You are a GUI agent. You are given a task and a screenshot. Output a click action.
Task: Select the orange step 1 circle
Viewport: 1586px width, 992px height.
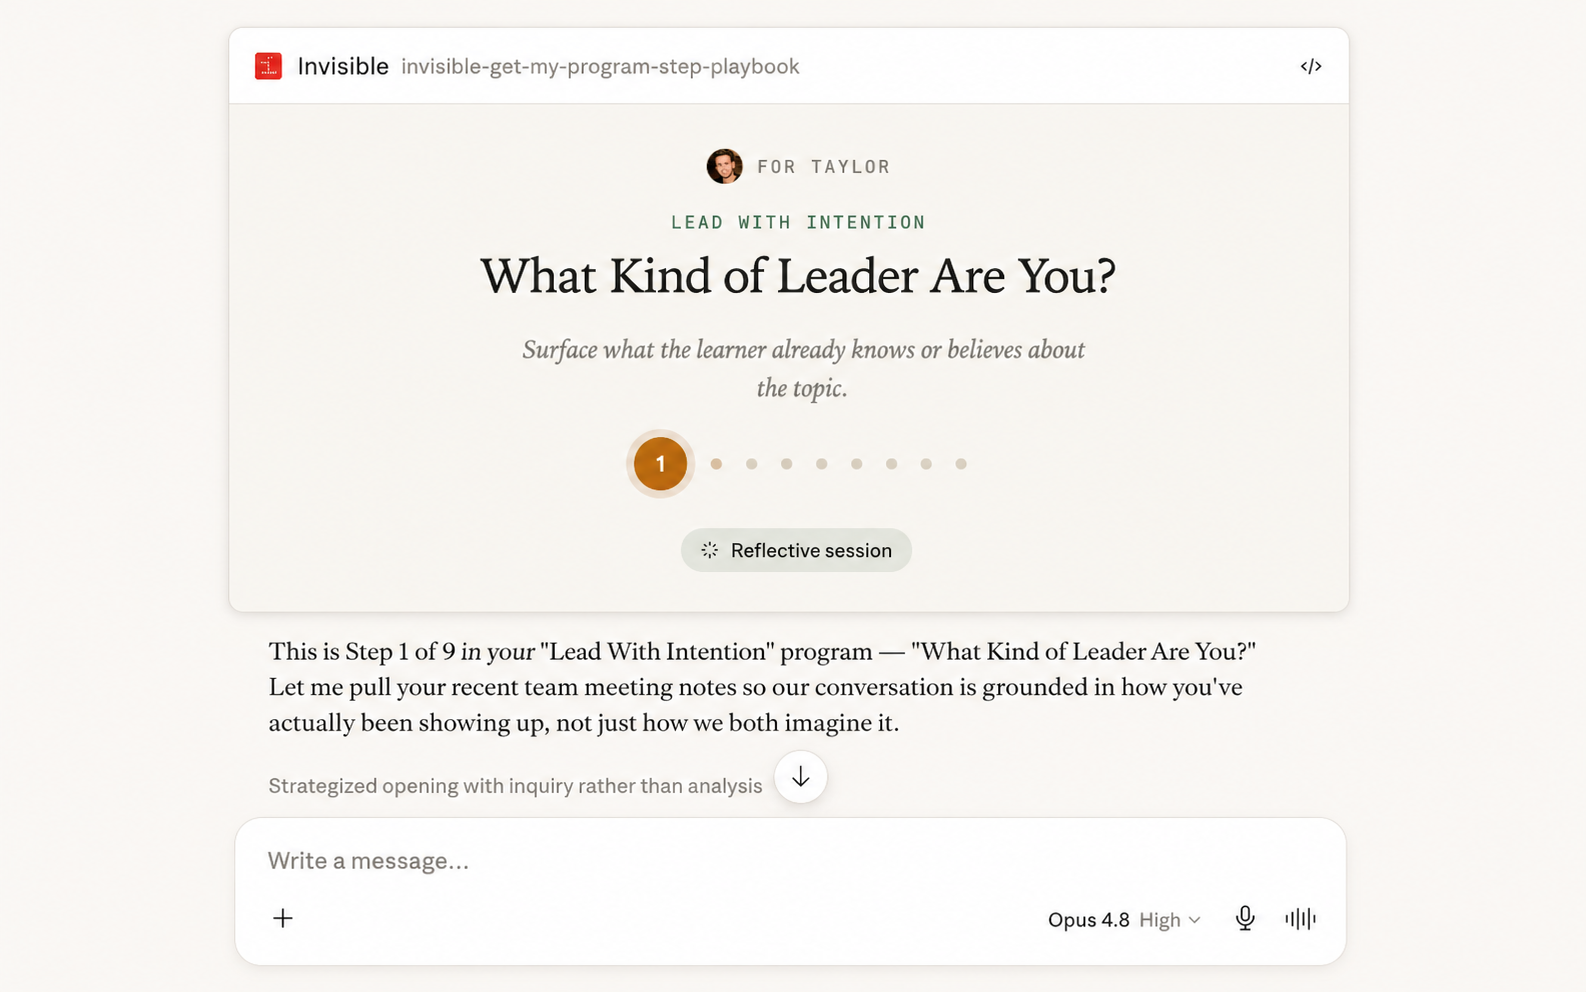tap(660, 463)
